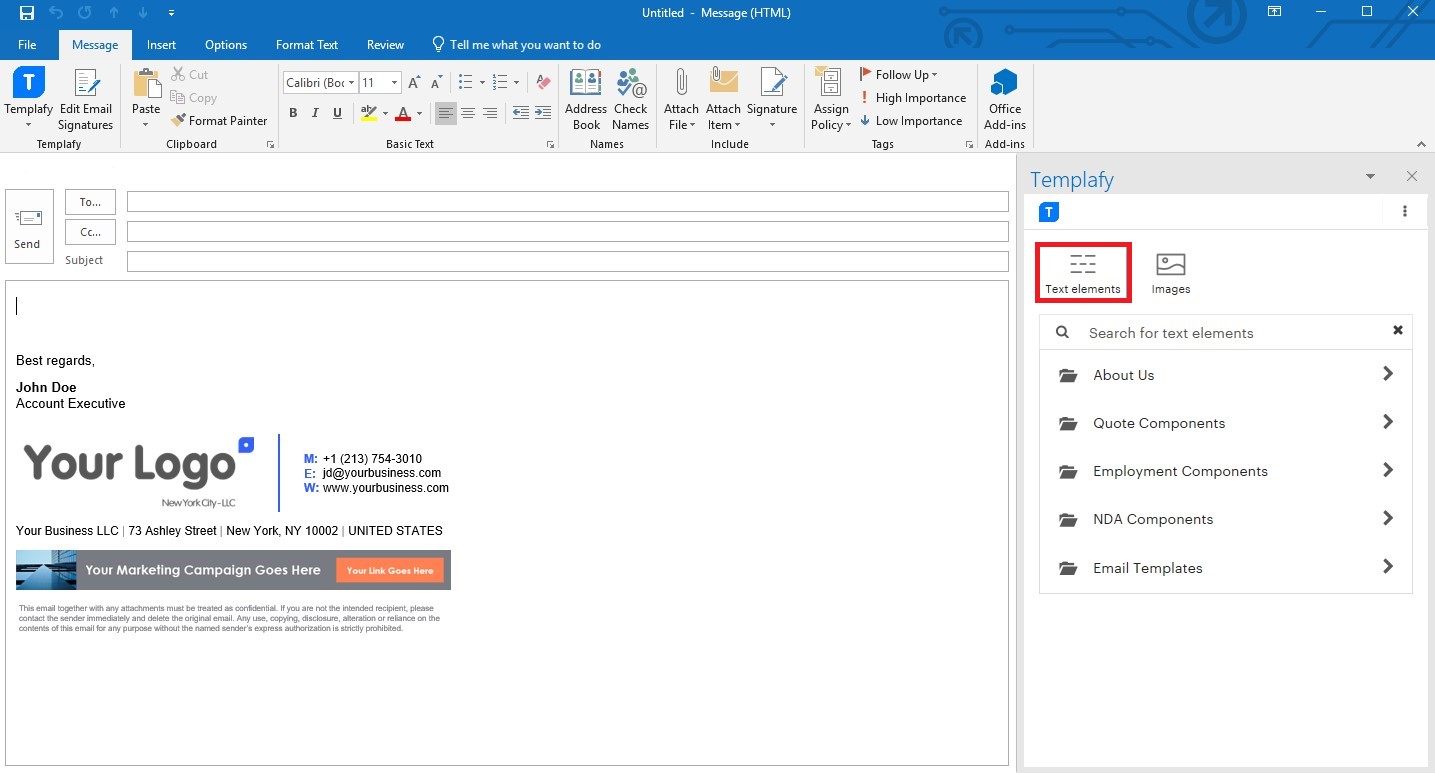Image resolution: width=1435 pixels, height=774 pixels.
Task: Select Text elements in Templafy pane
Action: coord(1083,273)
